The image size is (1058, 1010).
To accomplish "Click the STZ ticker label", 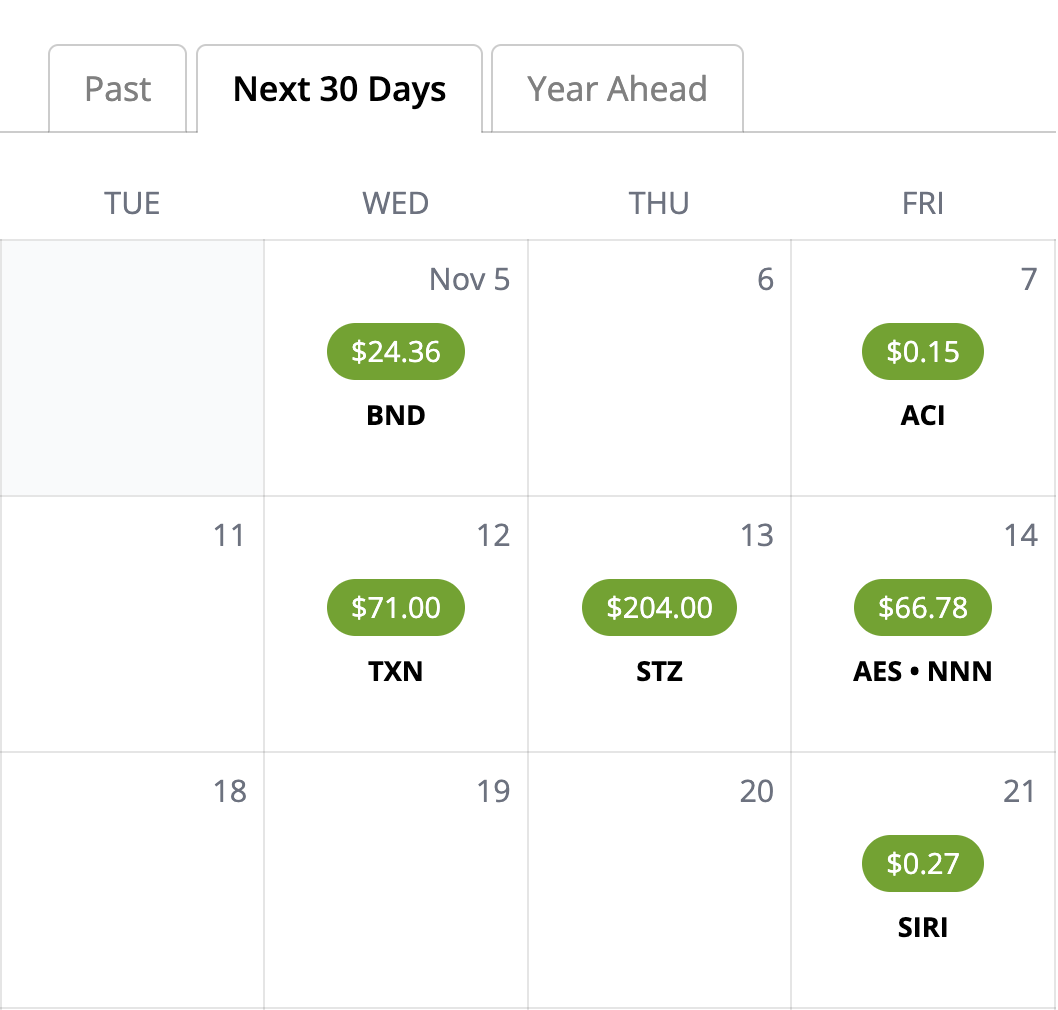I will click(659, 671).
